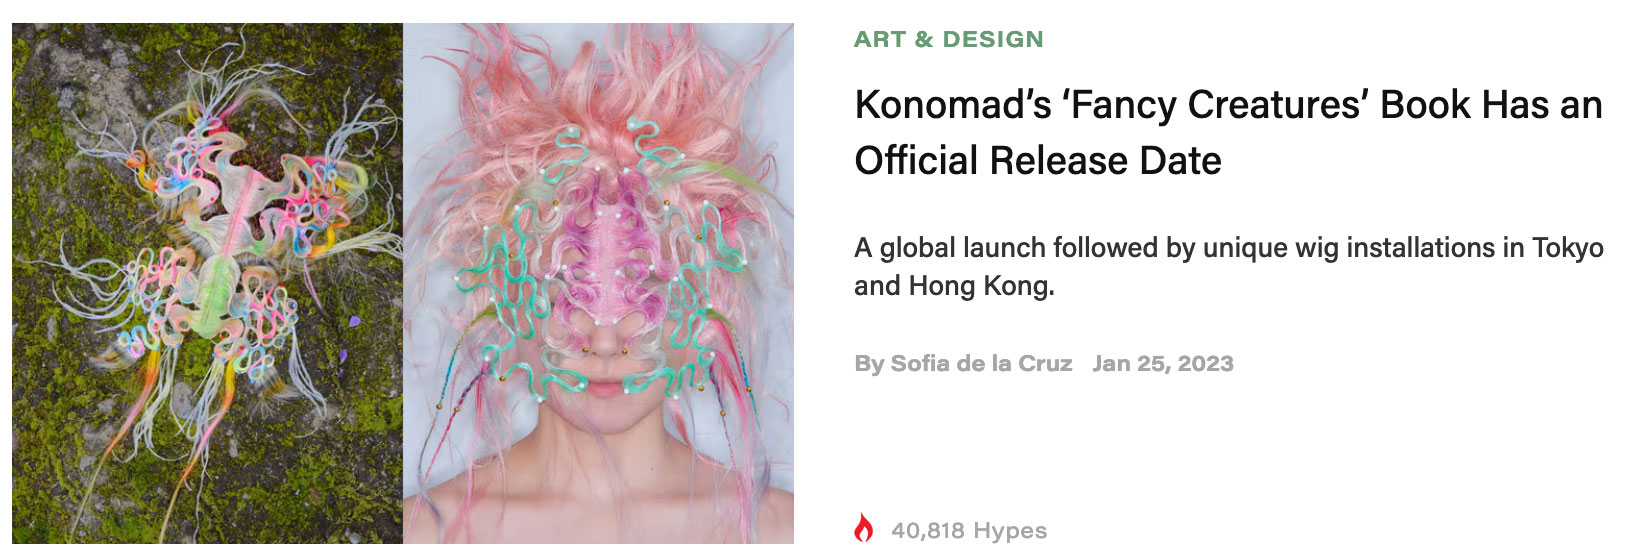The width and height of the screenshot is (1630, 560).
Task: Click 'Official Release Date' in the headline
Action: pyautogui.click(x=1037, y=161)
